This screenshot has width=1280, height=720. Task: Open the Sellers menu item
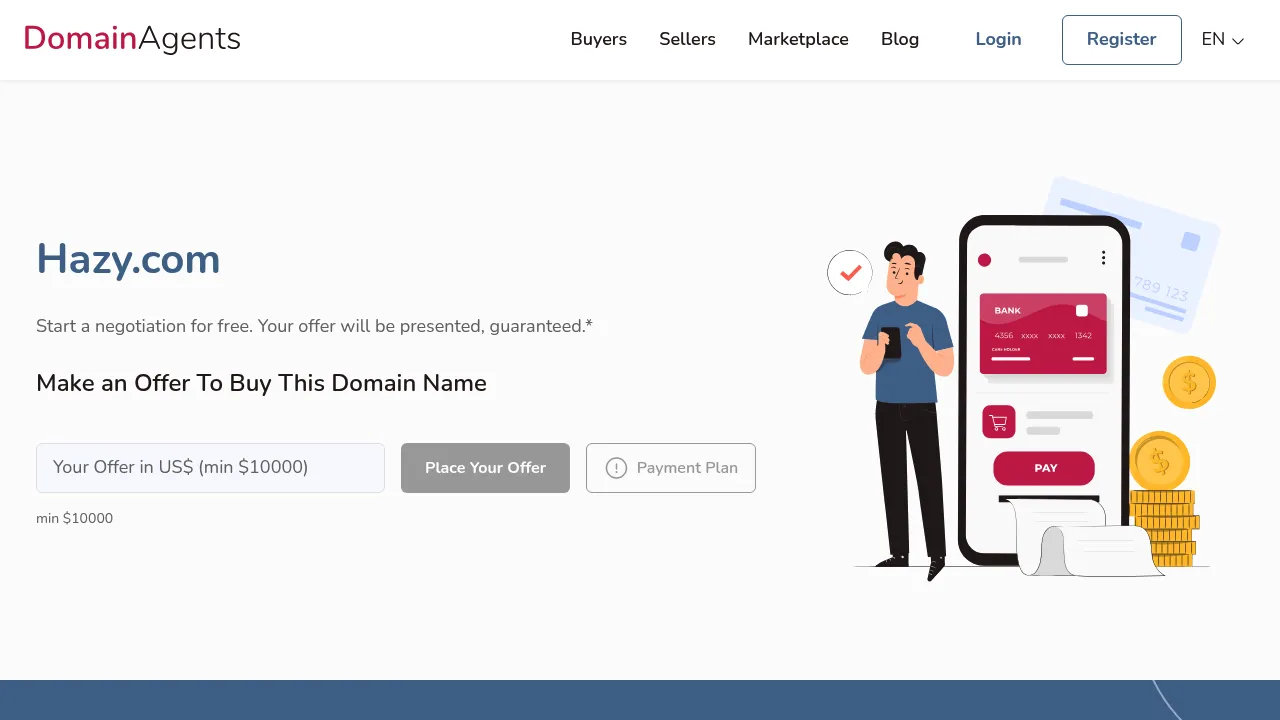(x=687, y=39)
